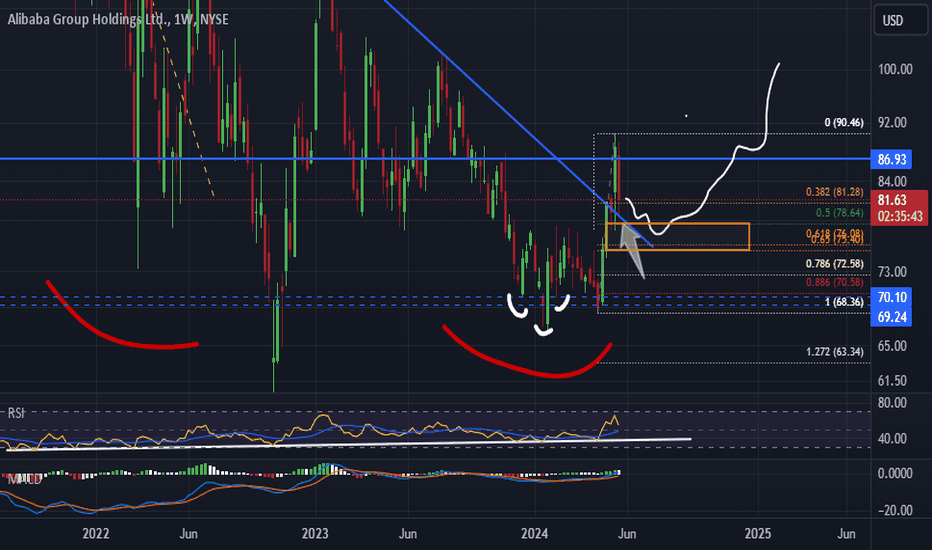Screen dimensions: 932x550
Task: Select the Fibonacci 0.886 (70.58) level label
Action: point(835,282)
